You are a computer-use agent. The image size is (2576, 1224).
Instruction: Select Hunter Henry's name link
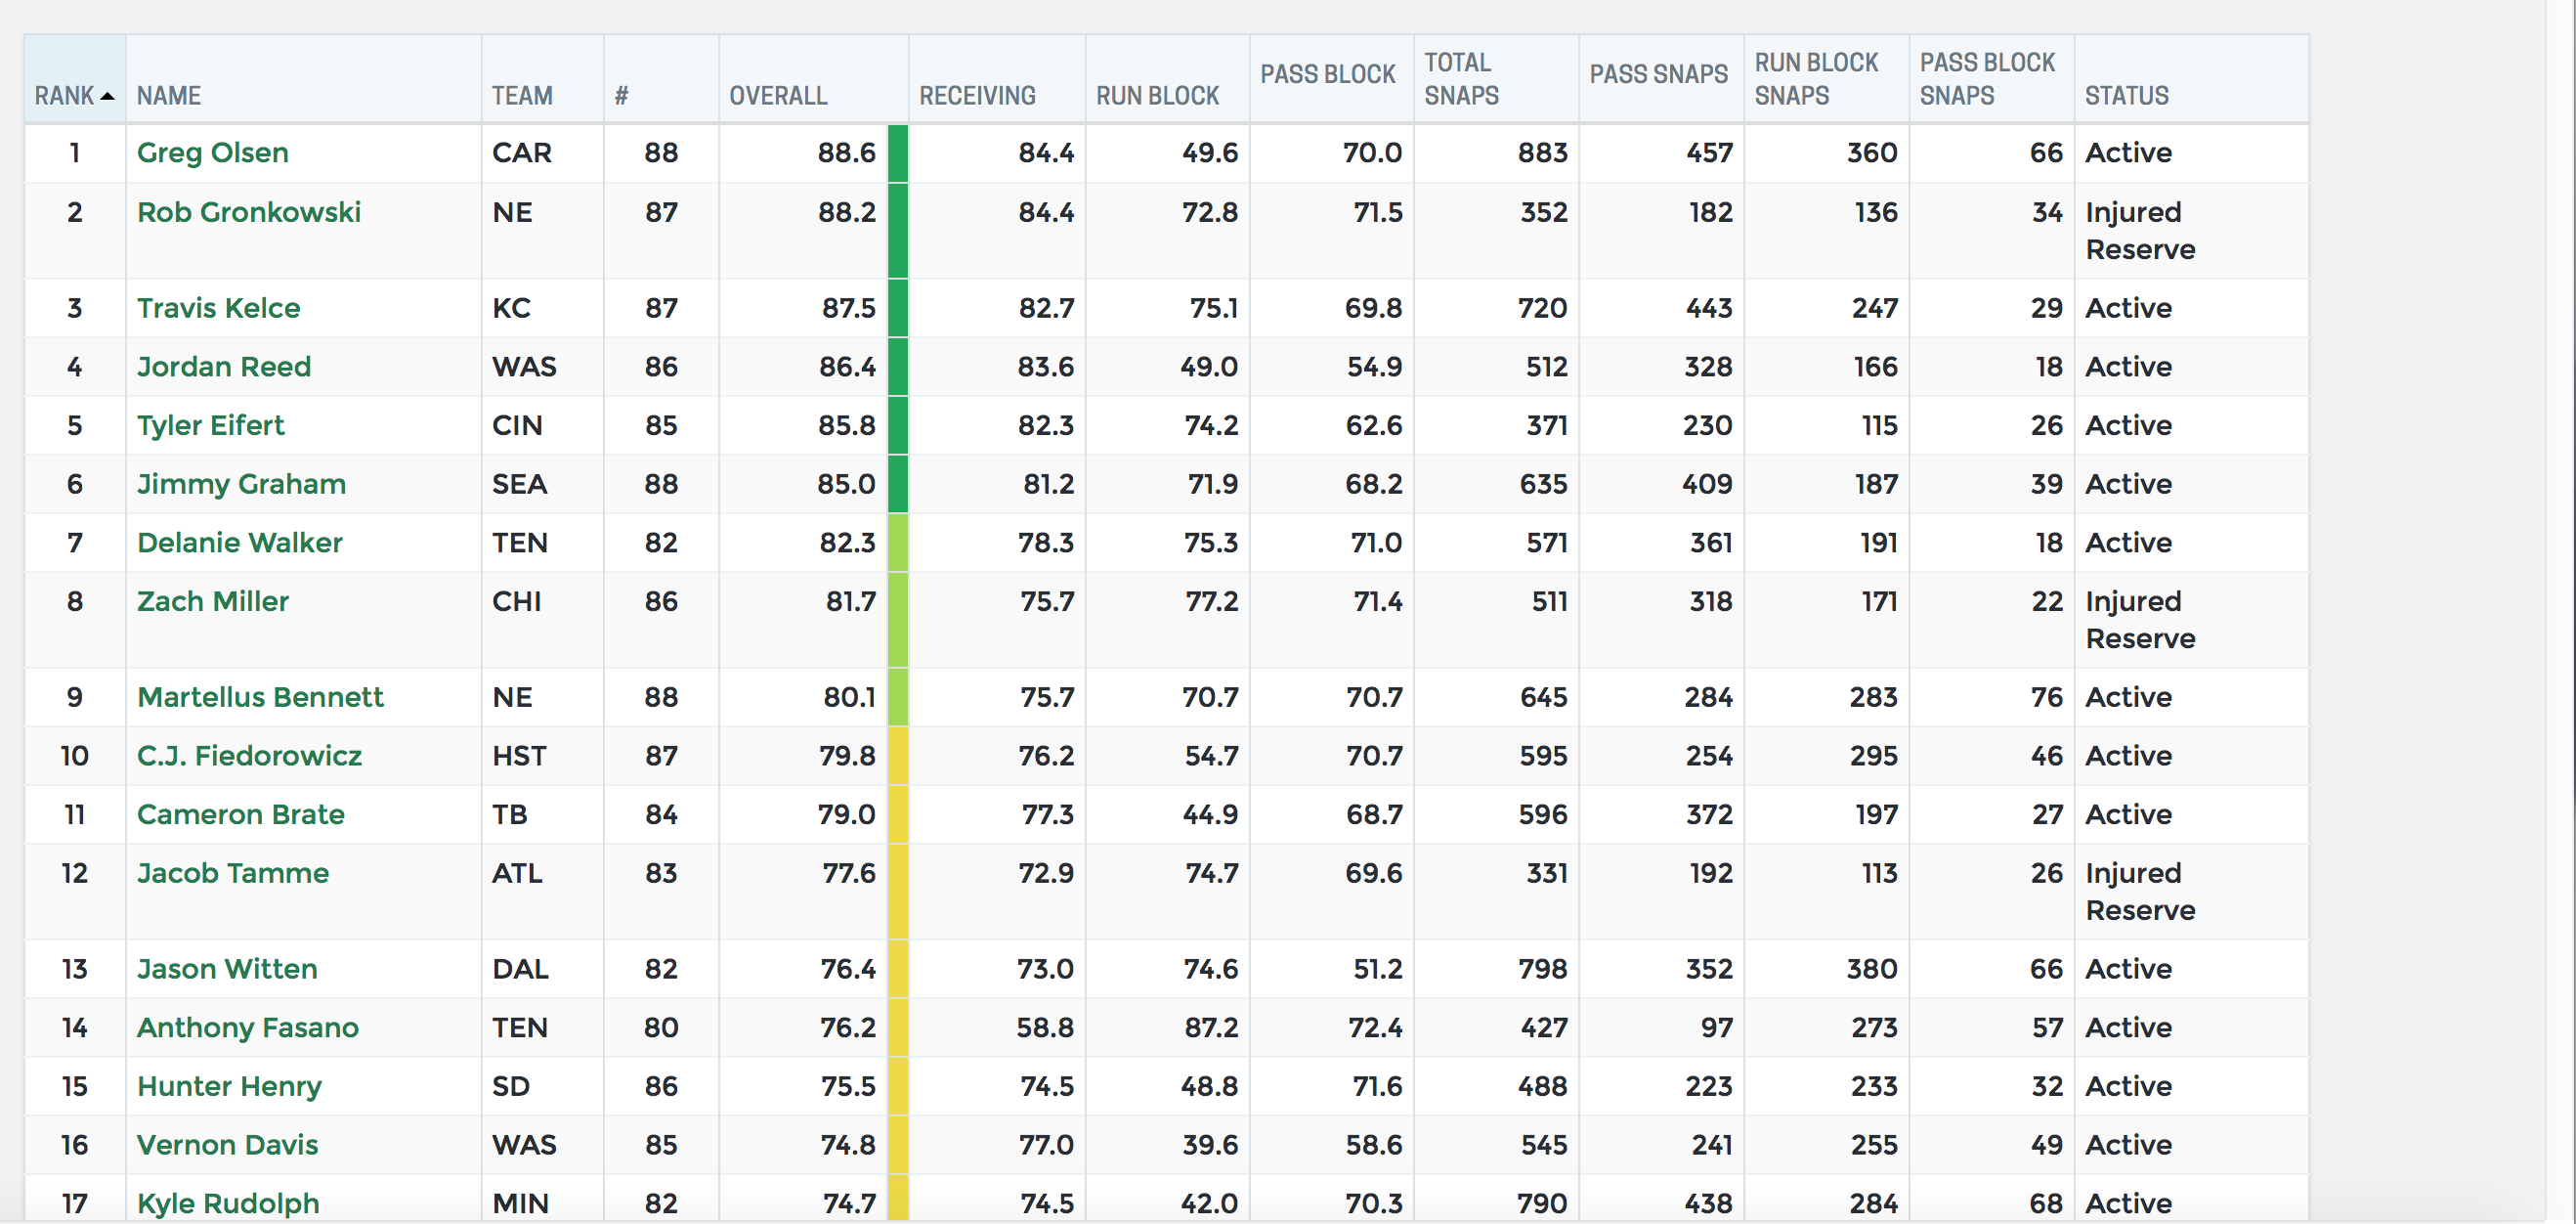click(x=229, y=1087)
